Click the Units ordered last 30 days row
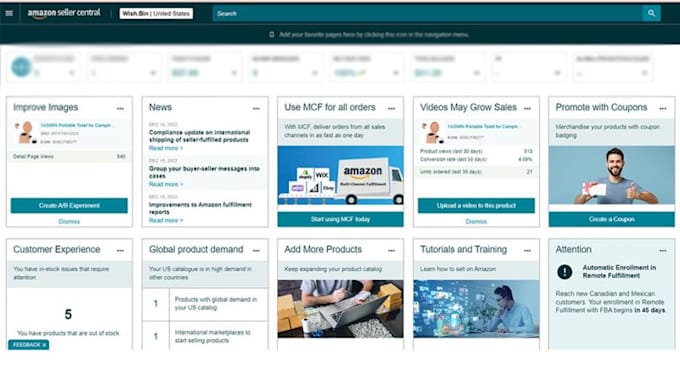The height and width of the screenshot is (385, 680). tap(476, 172)
